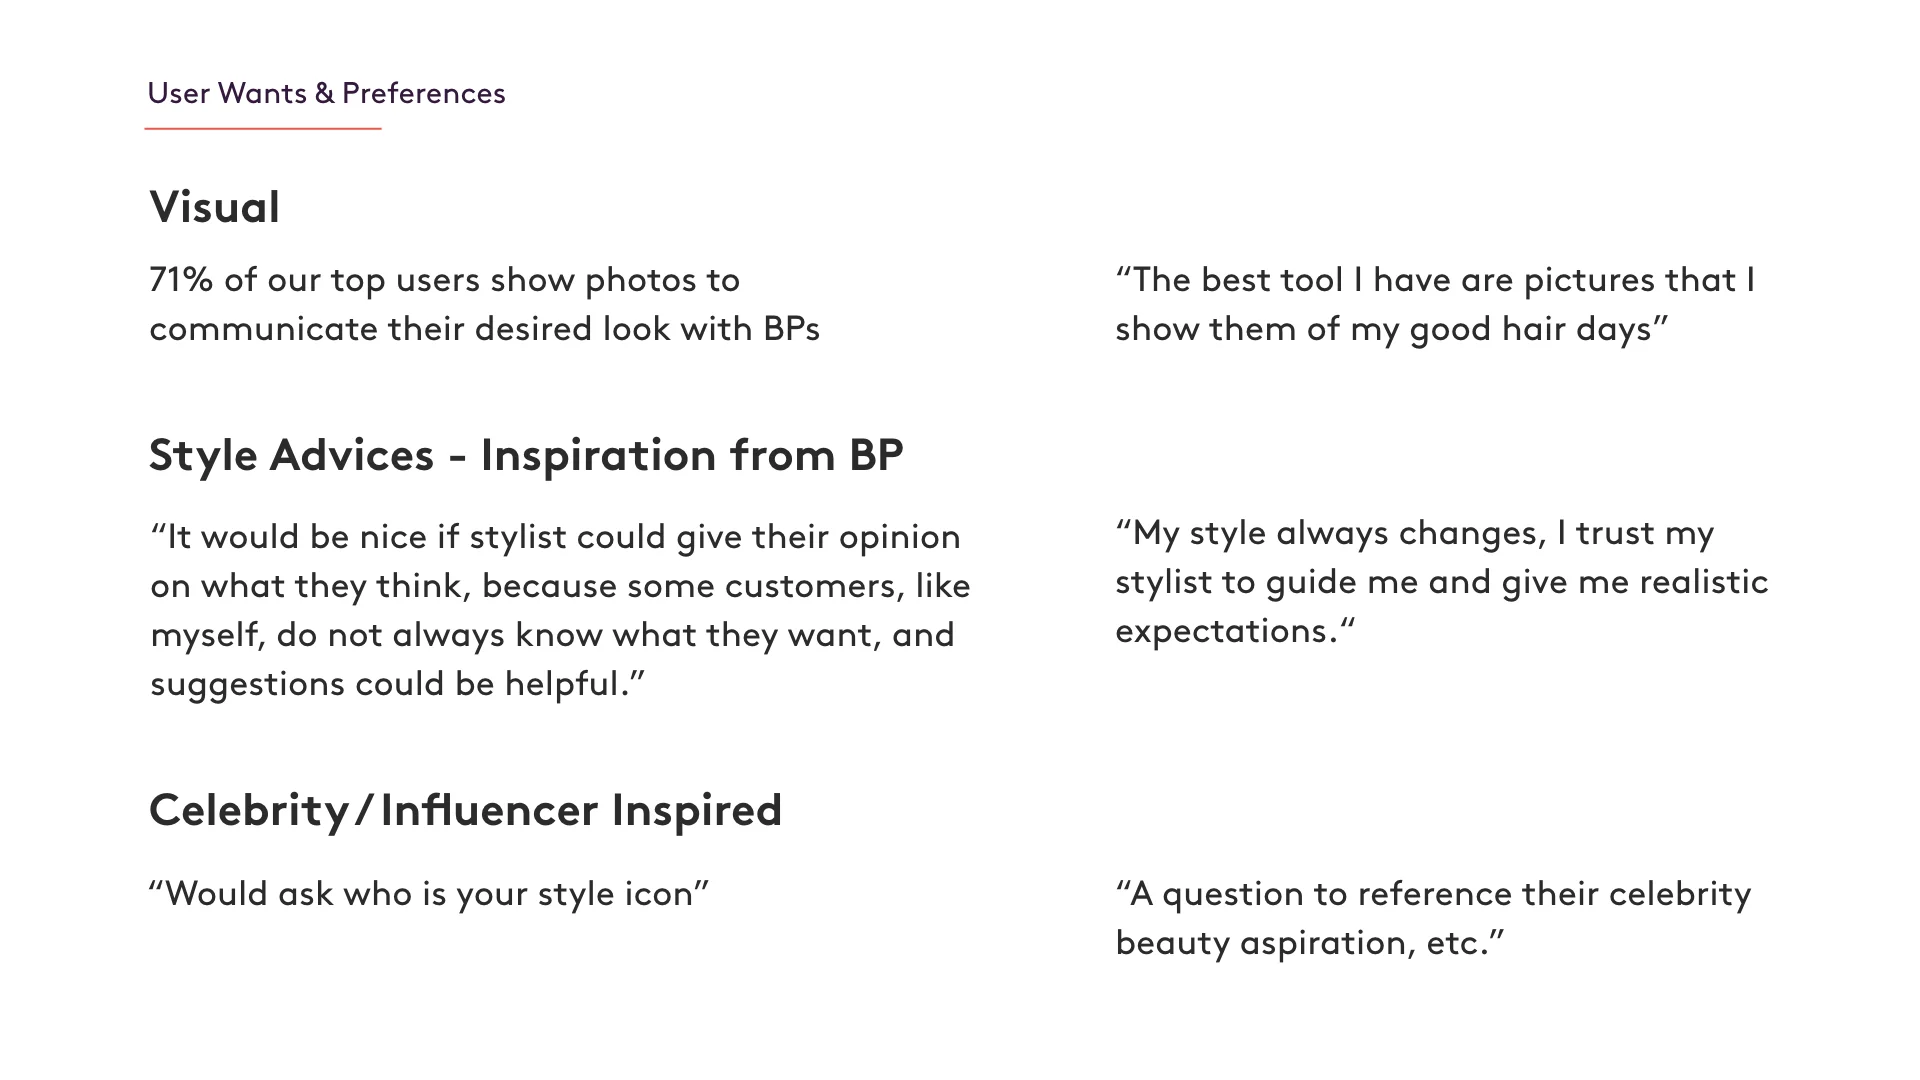Select the 'on what they think, because some customers' line
The height and width of the screenshot is (1080, 1920).
coord(560,586)
